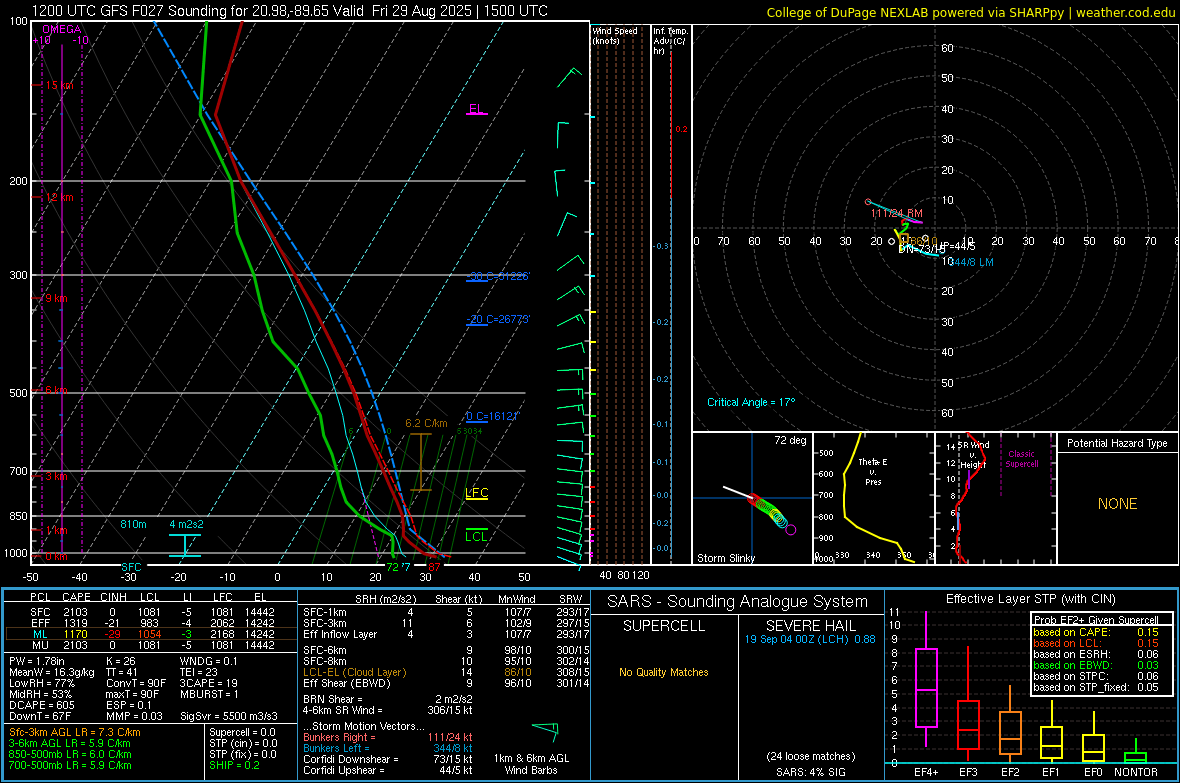Click the 1km & 6km AGL wind barb icon
Screen dimensions: 1180x783
[x=547, y=730]
